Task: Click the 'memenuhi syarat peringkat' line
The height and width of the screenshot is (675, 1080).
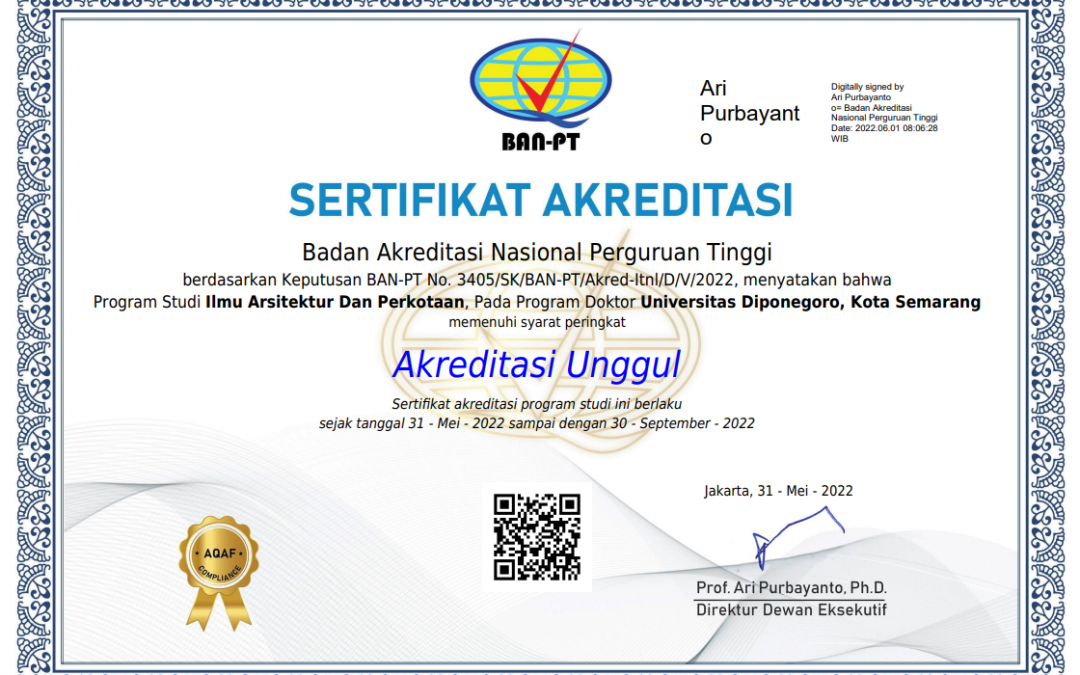Action: pyautogui.click(x=537, y=322)
